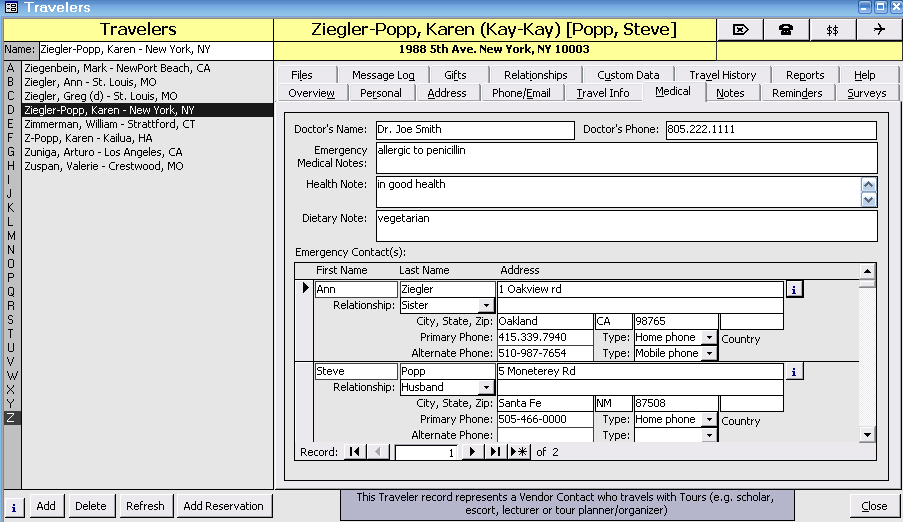Click info icon beside Steve Popp's address
903x522 pixels.
coord(794,372)
